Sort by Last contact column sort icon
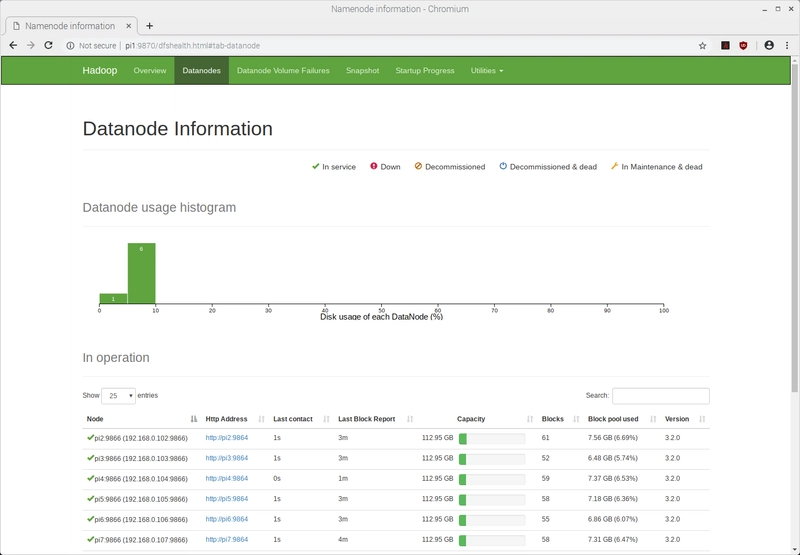Screen dimensions: 800x555 (x=327, y=419)
